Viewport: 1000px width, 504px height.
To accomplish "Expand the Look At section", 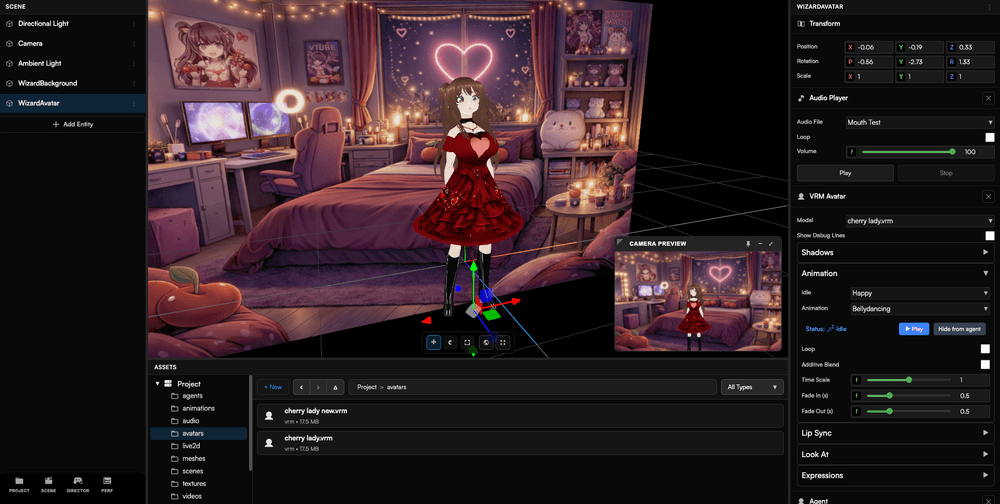I will [895, 454].
